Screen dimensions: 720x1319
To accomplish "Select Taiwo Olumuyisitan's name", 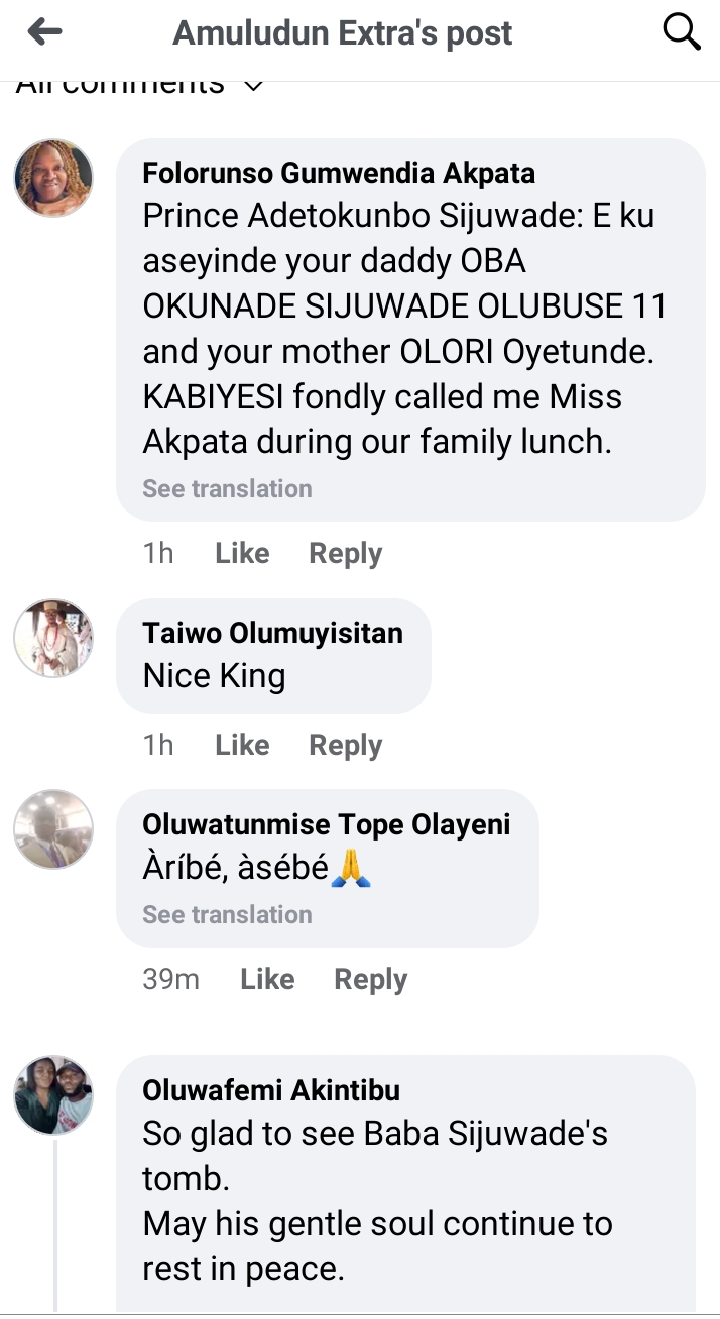I will click(x=272, y=633).
